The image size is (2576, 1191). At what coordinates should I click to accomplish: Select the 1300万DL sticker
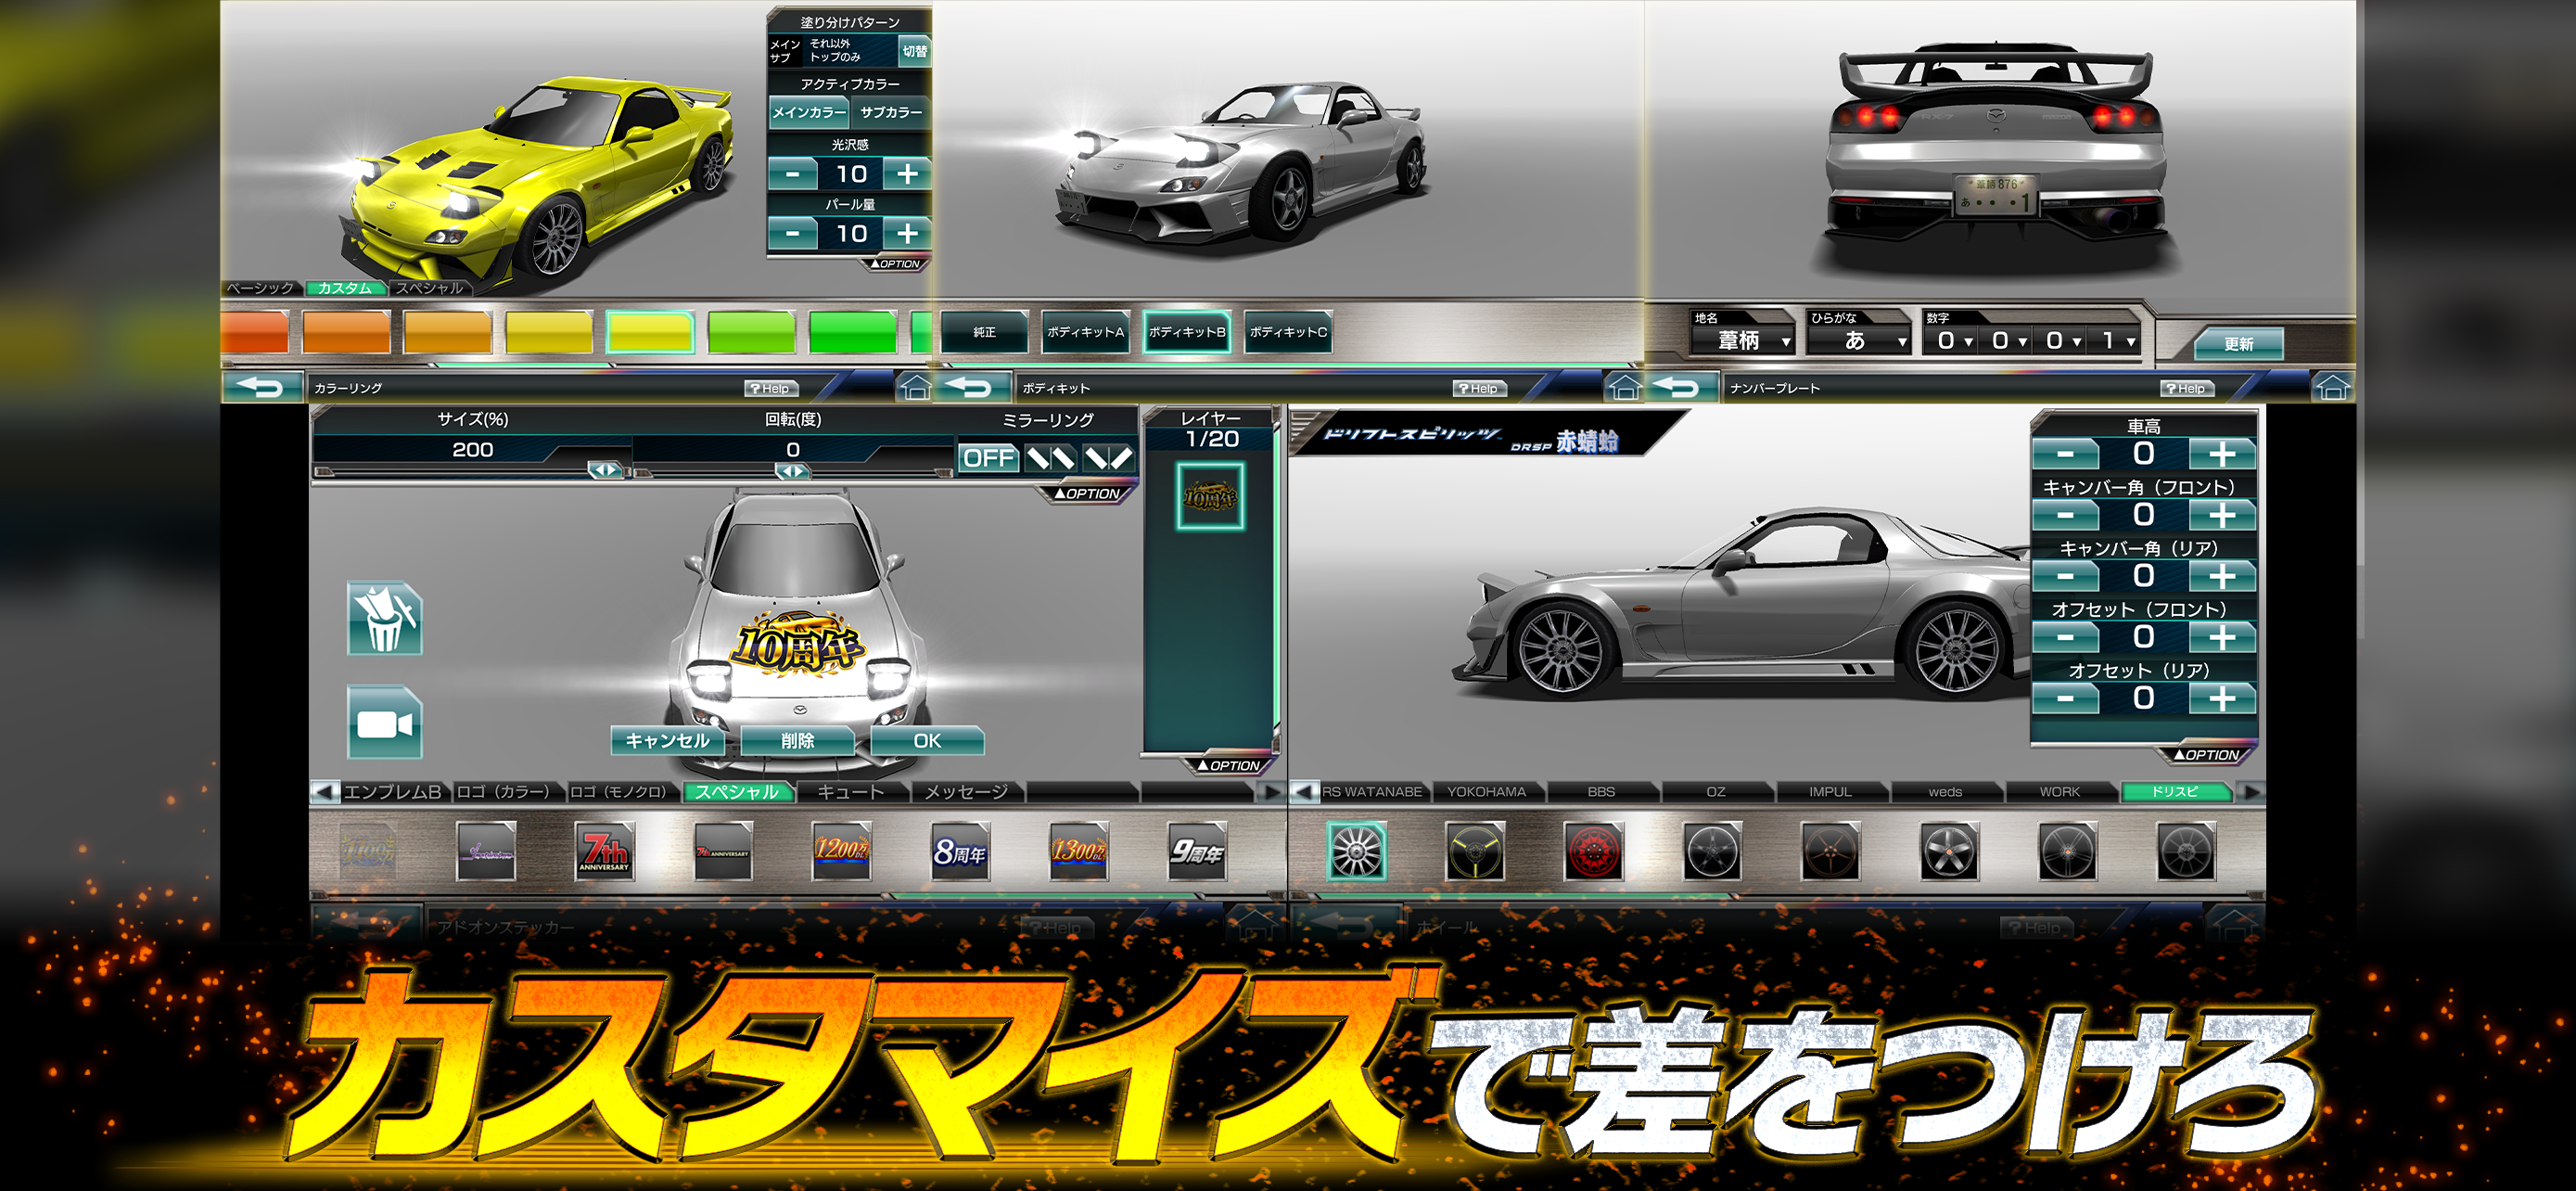point(1078,851)
